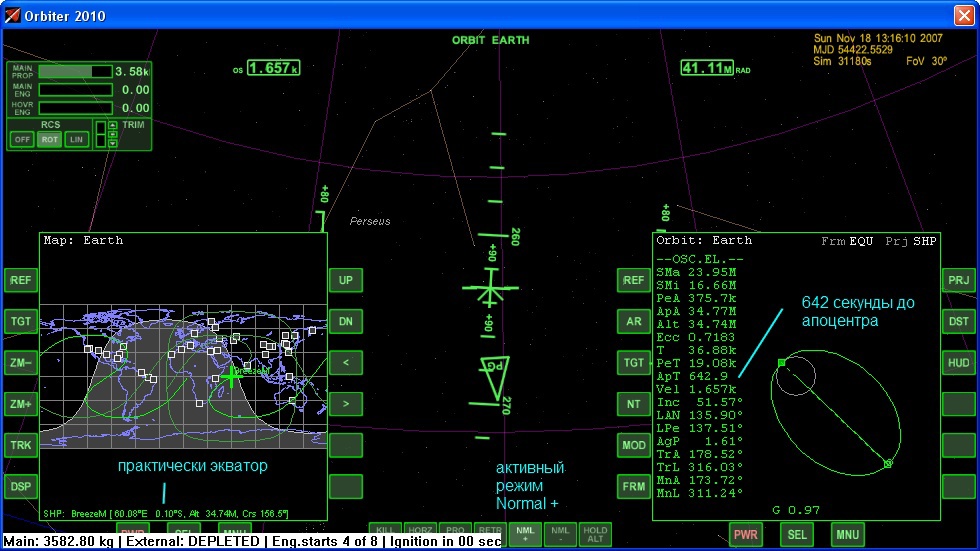
Task: Select the TGT button on Map MFD
Action: [x=21, y=321]
